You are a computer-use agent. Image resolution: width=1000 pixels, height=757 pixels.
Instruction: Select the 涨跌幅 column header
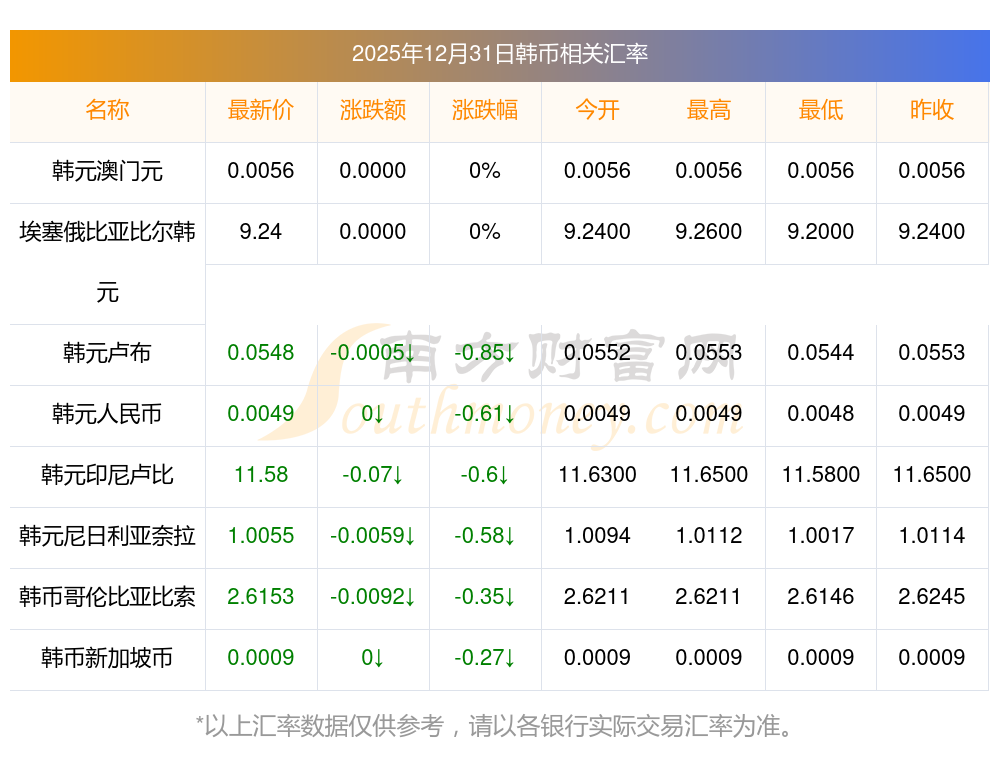click(485, 110)
